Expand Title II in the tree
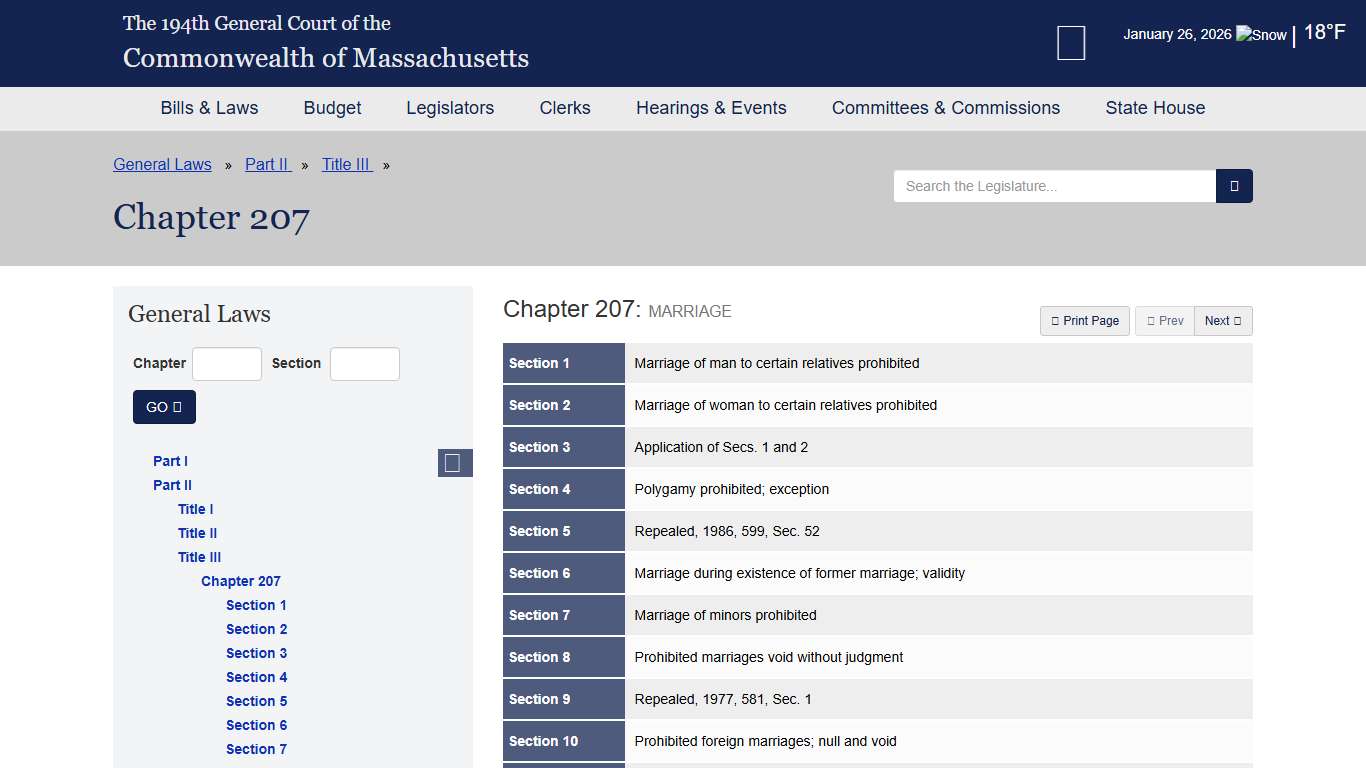This screenshot has width=1366, height=768. (x=197, y=533)
